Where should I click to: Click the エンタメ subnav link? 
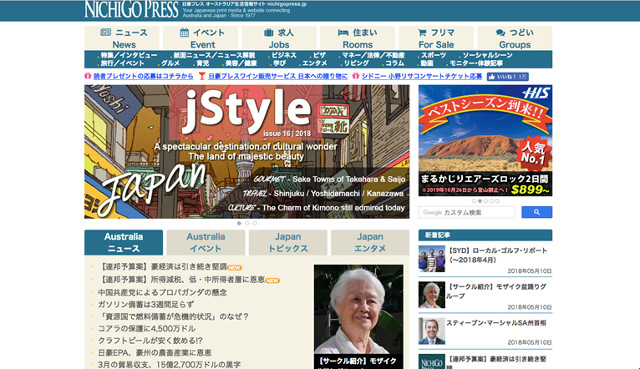314,63
